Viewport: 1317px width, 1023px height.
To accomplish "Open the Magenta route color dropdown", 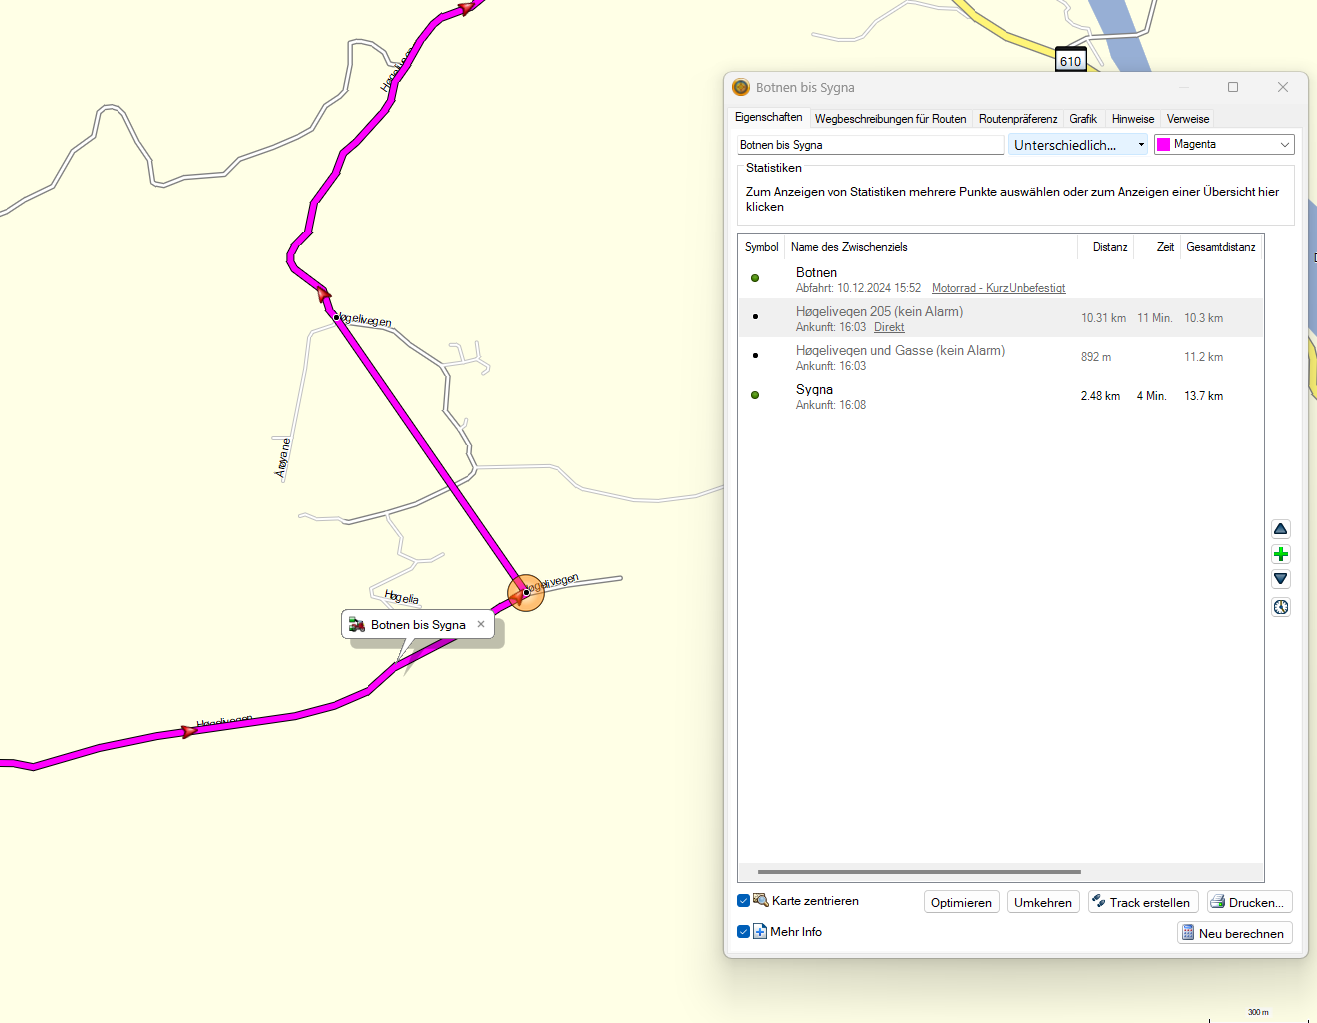I will 1223,145.
